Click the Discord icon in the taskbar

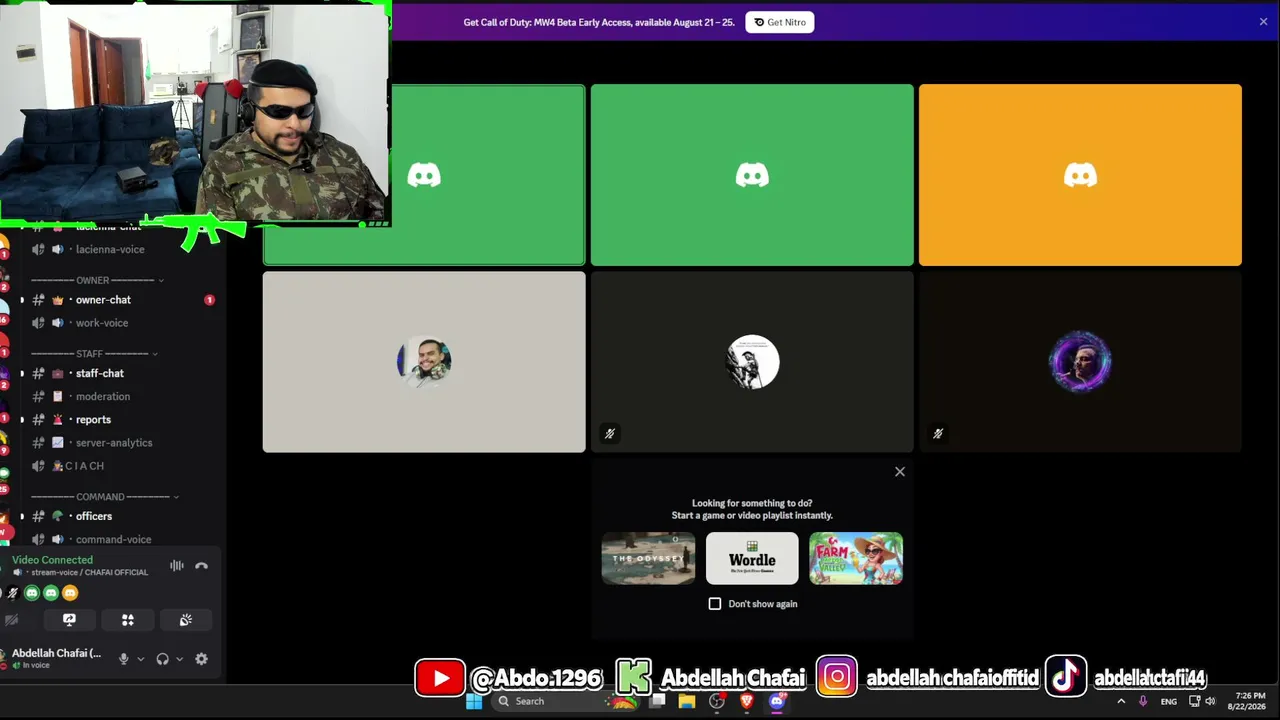[x=777, y=701]
